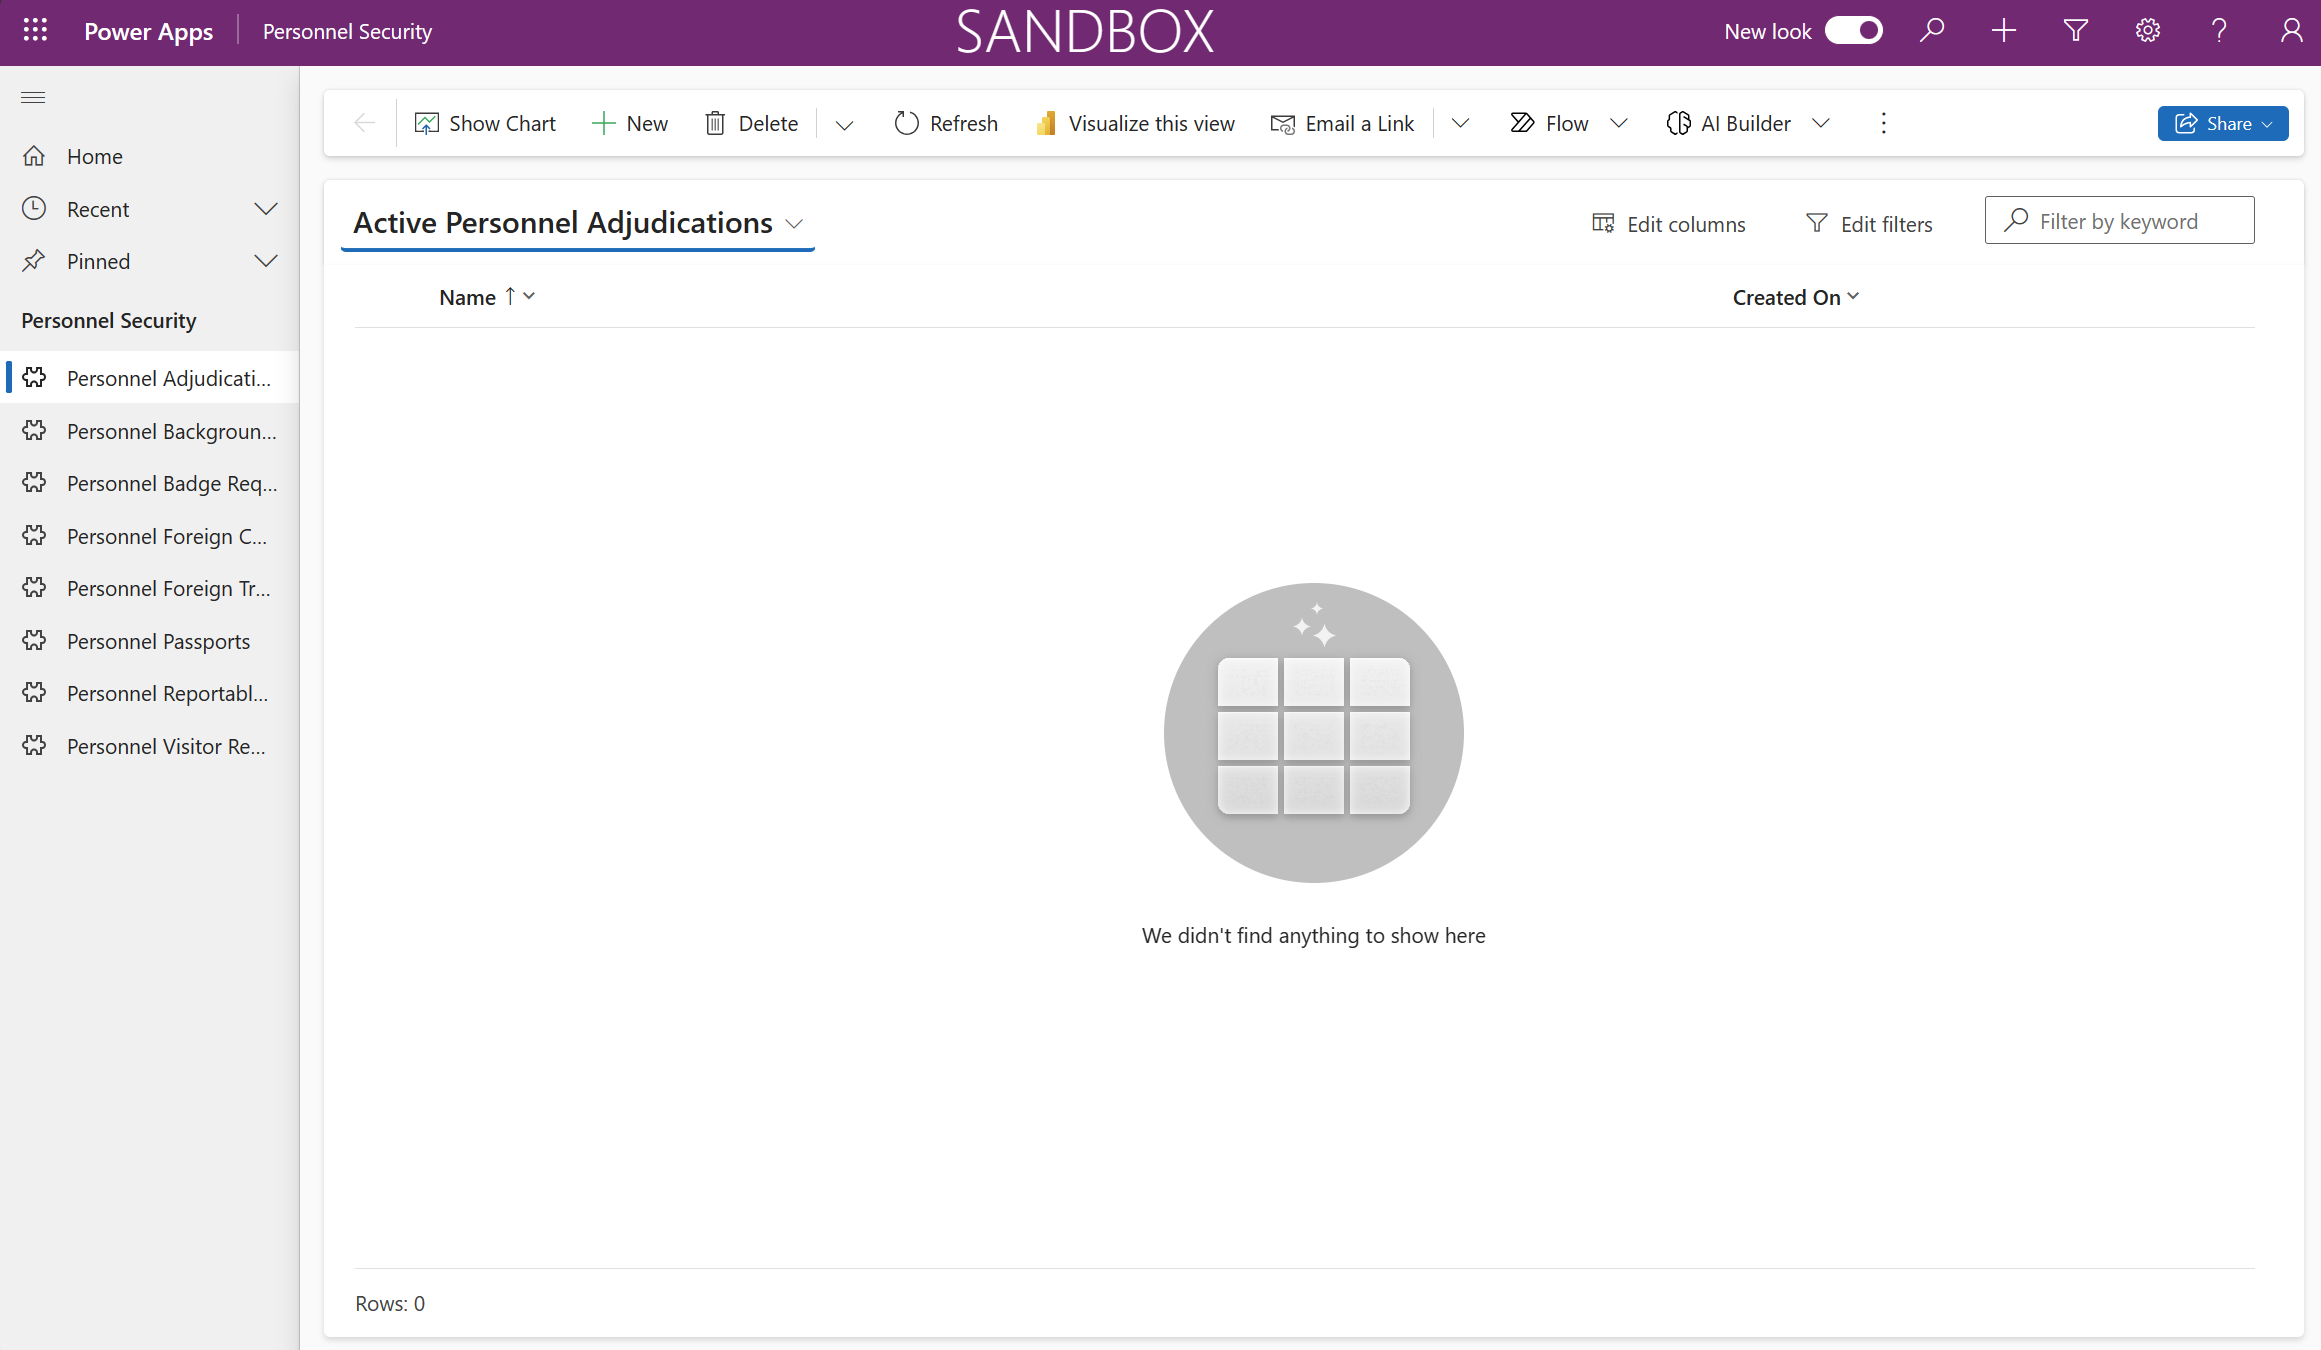Open the Flow dropdown arrow

click(1619, 123)
